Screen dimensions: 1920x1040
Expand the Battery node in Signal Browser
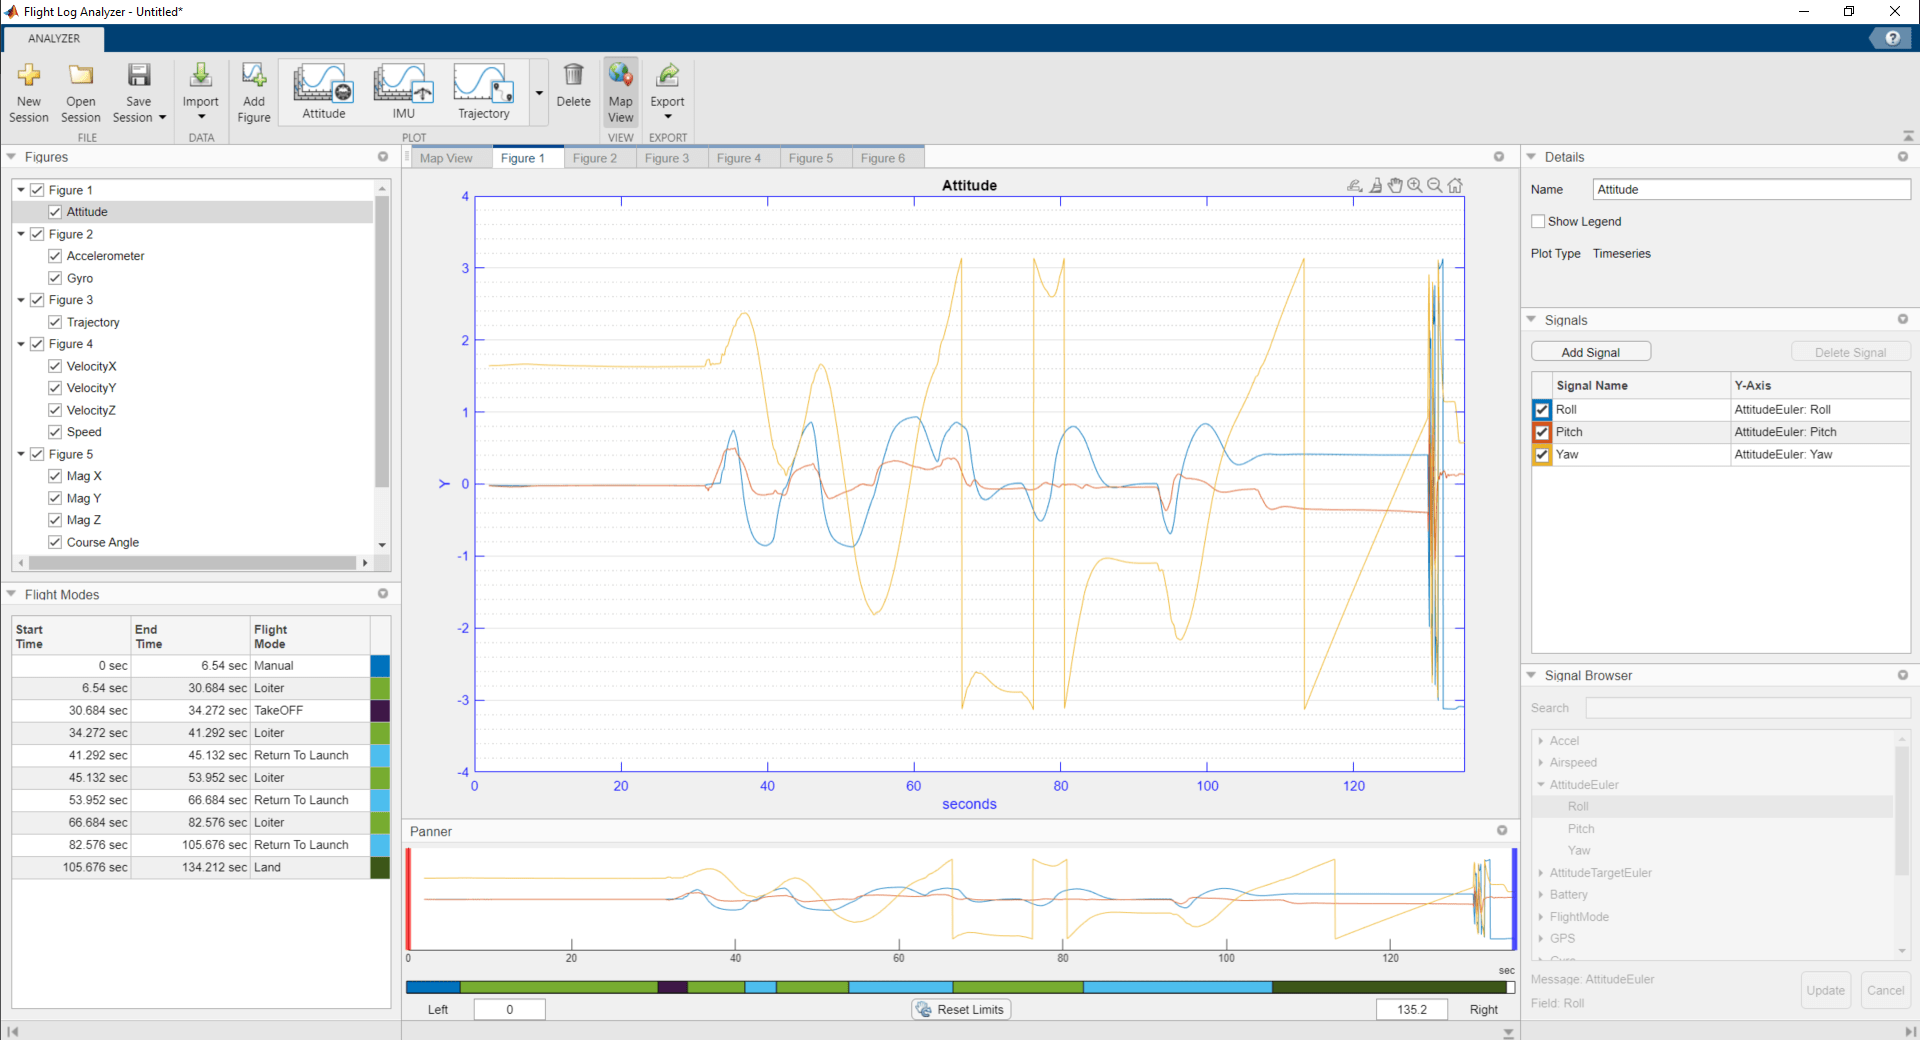(x=1543, y=894)
